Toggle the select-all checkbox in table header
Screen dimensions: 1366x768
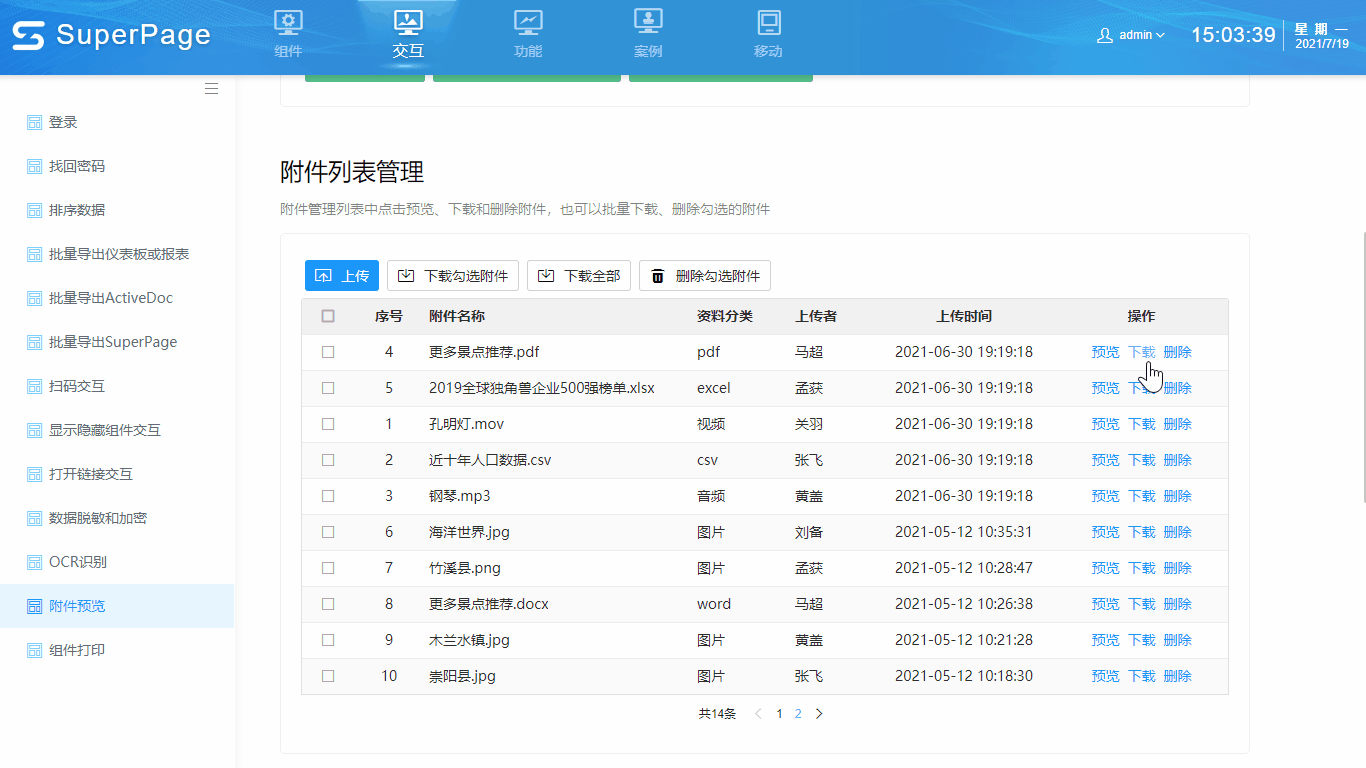coord(327,315)
